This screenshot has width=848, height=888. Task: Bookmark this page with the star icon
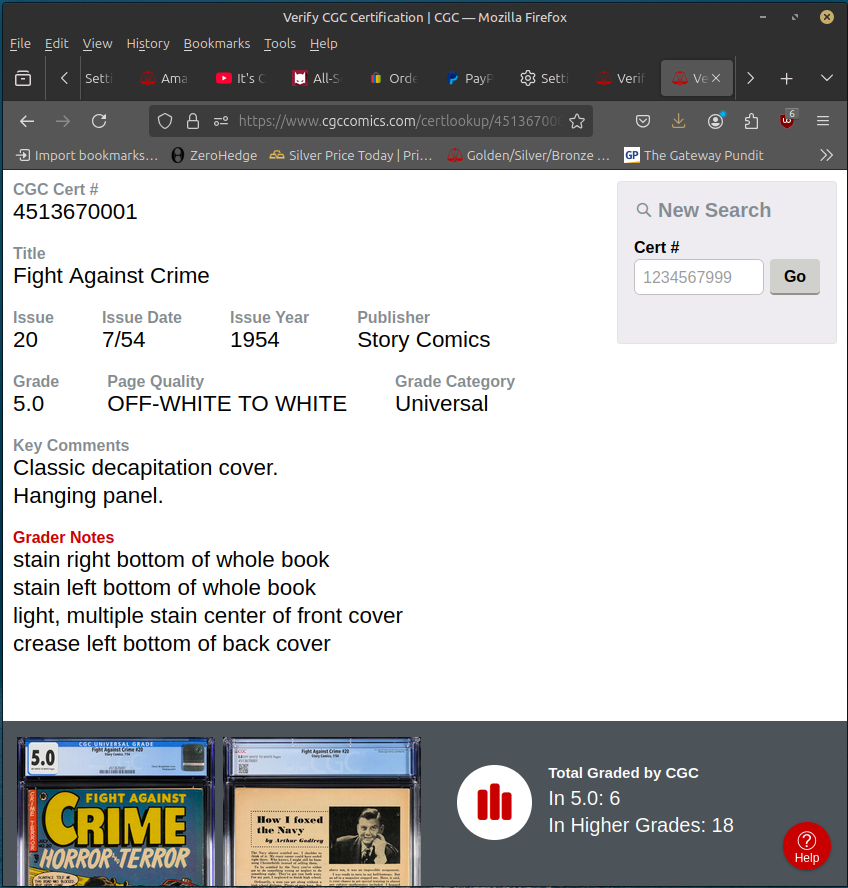(x=577, y=119)
